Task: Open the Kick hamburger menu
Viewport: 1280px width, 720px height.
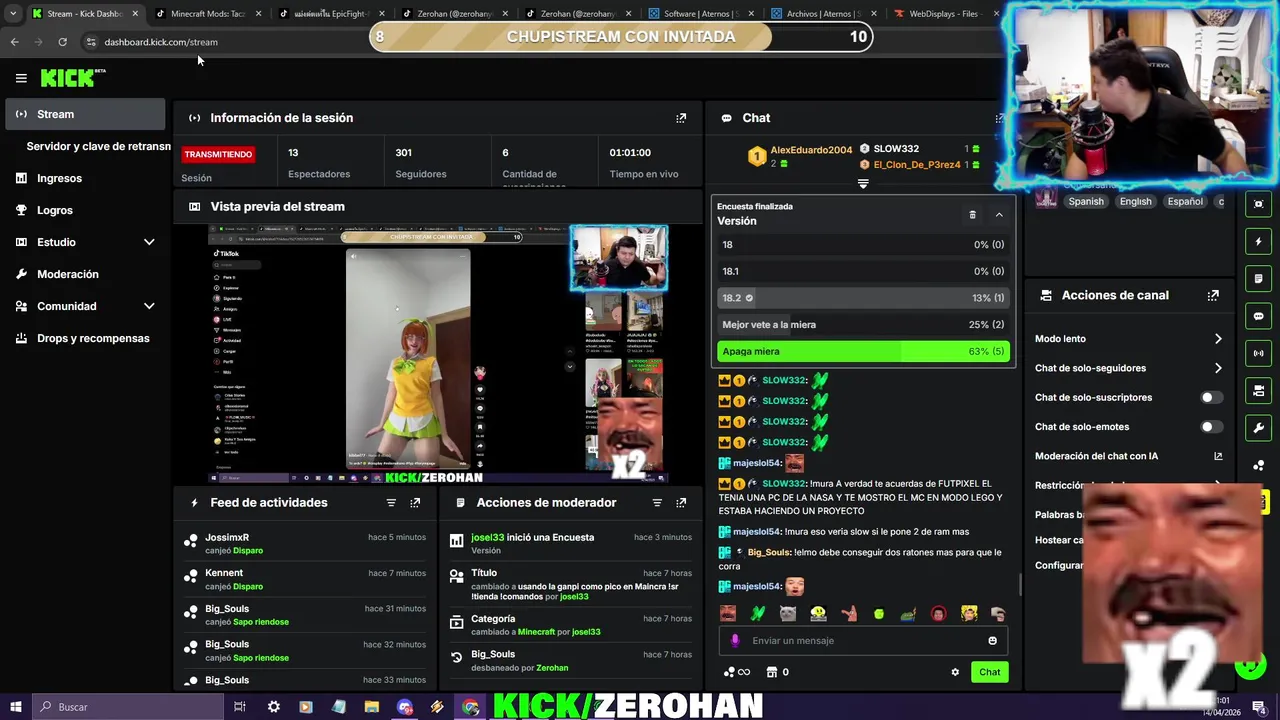Action: tap(21, 78)
